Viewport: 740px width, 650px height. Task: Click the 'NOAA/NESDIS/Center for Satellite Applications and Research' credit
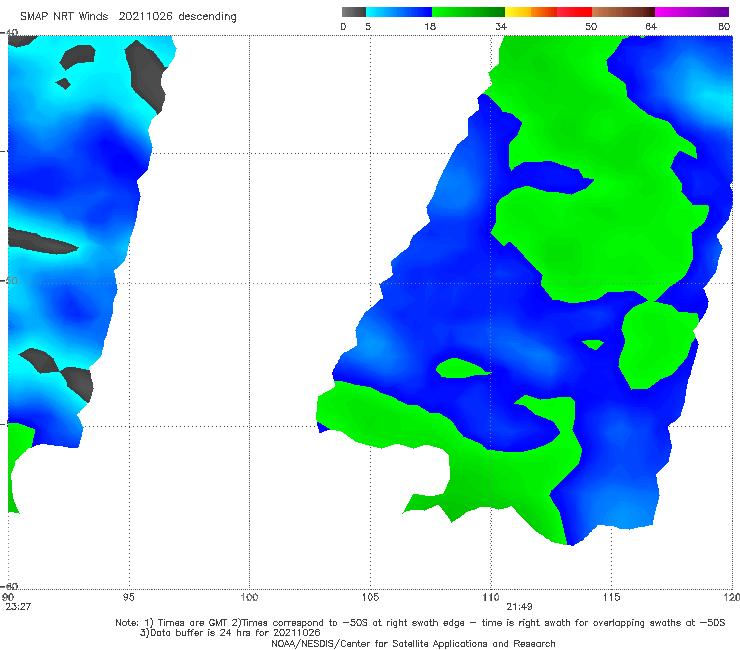coord(413,643)
